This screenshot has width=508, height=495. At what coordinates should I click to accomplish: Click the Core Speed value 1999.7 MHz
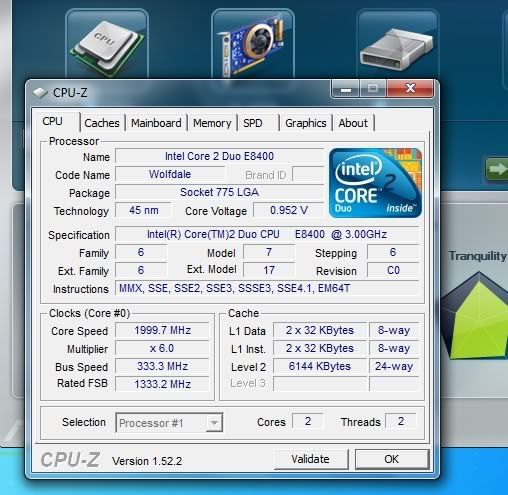(162, 330)
